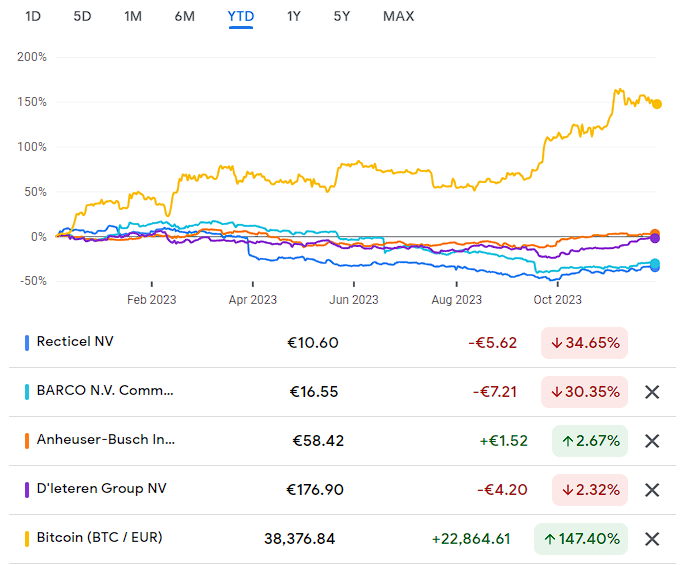Switch to the 5D time range
Viewport: 687px width, 565px height.
(82, 17)
